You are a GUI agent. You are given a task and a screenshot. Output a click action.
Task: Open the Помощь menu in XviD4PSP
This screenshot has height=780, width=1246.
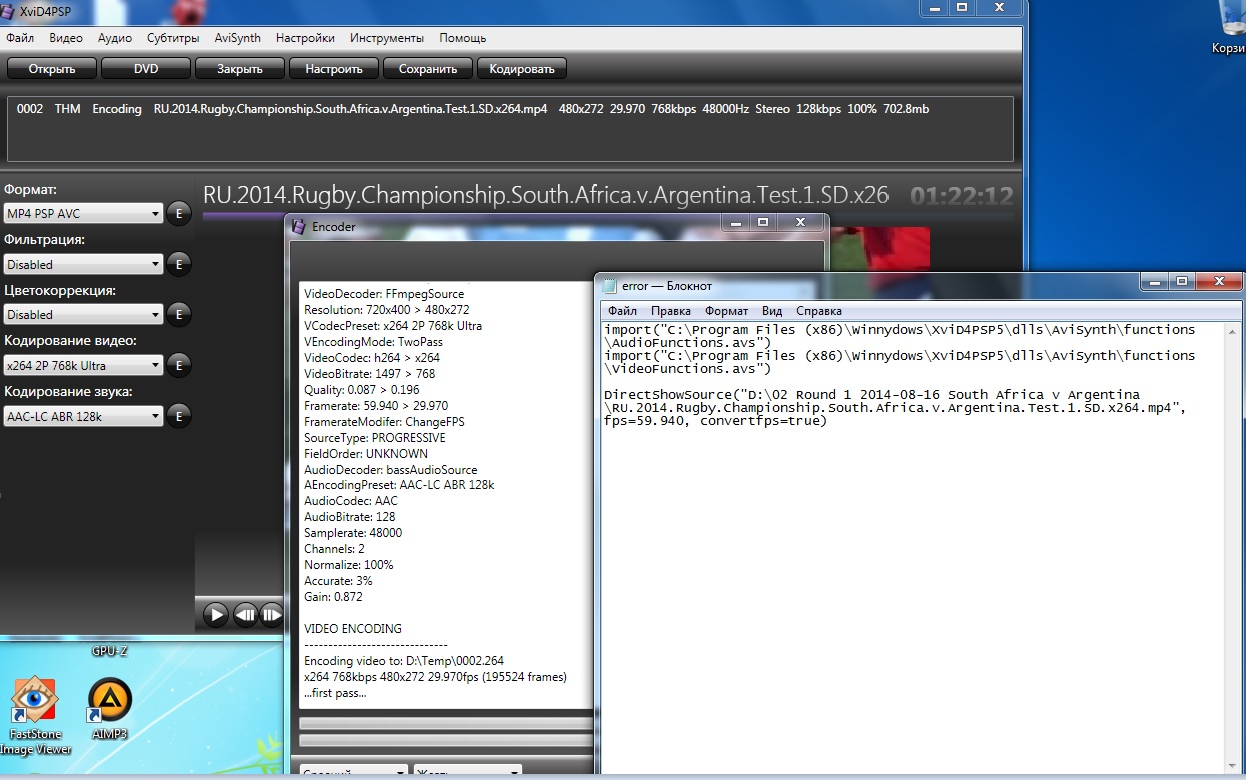[x=463, y=38]
